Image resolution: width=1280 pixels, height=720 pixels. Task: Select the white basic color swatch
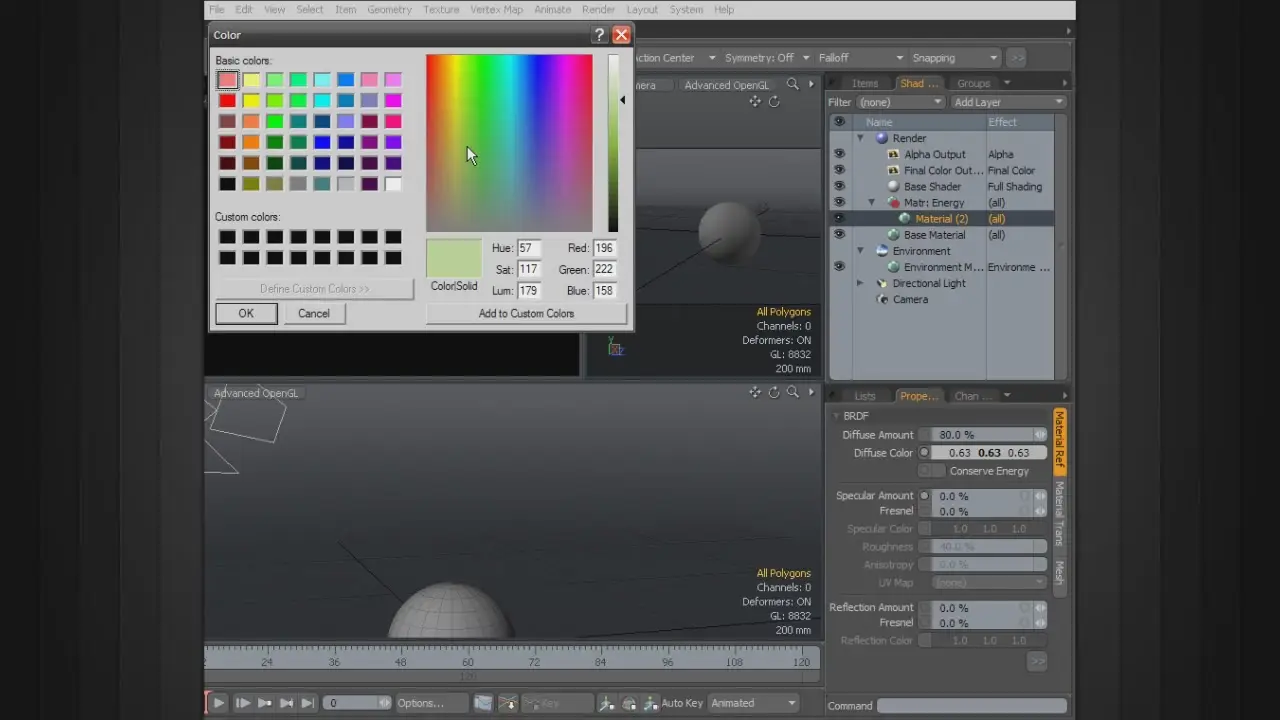coord(393,184)
